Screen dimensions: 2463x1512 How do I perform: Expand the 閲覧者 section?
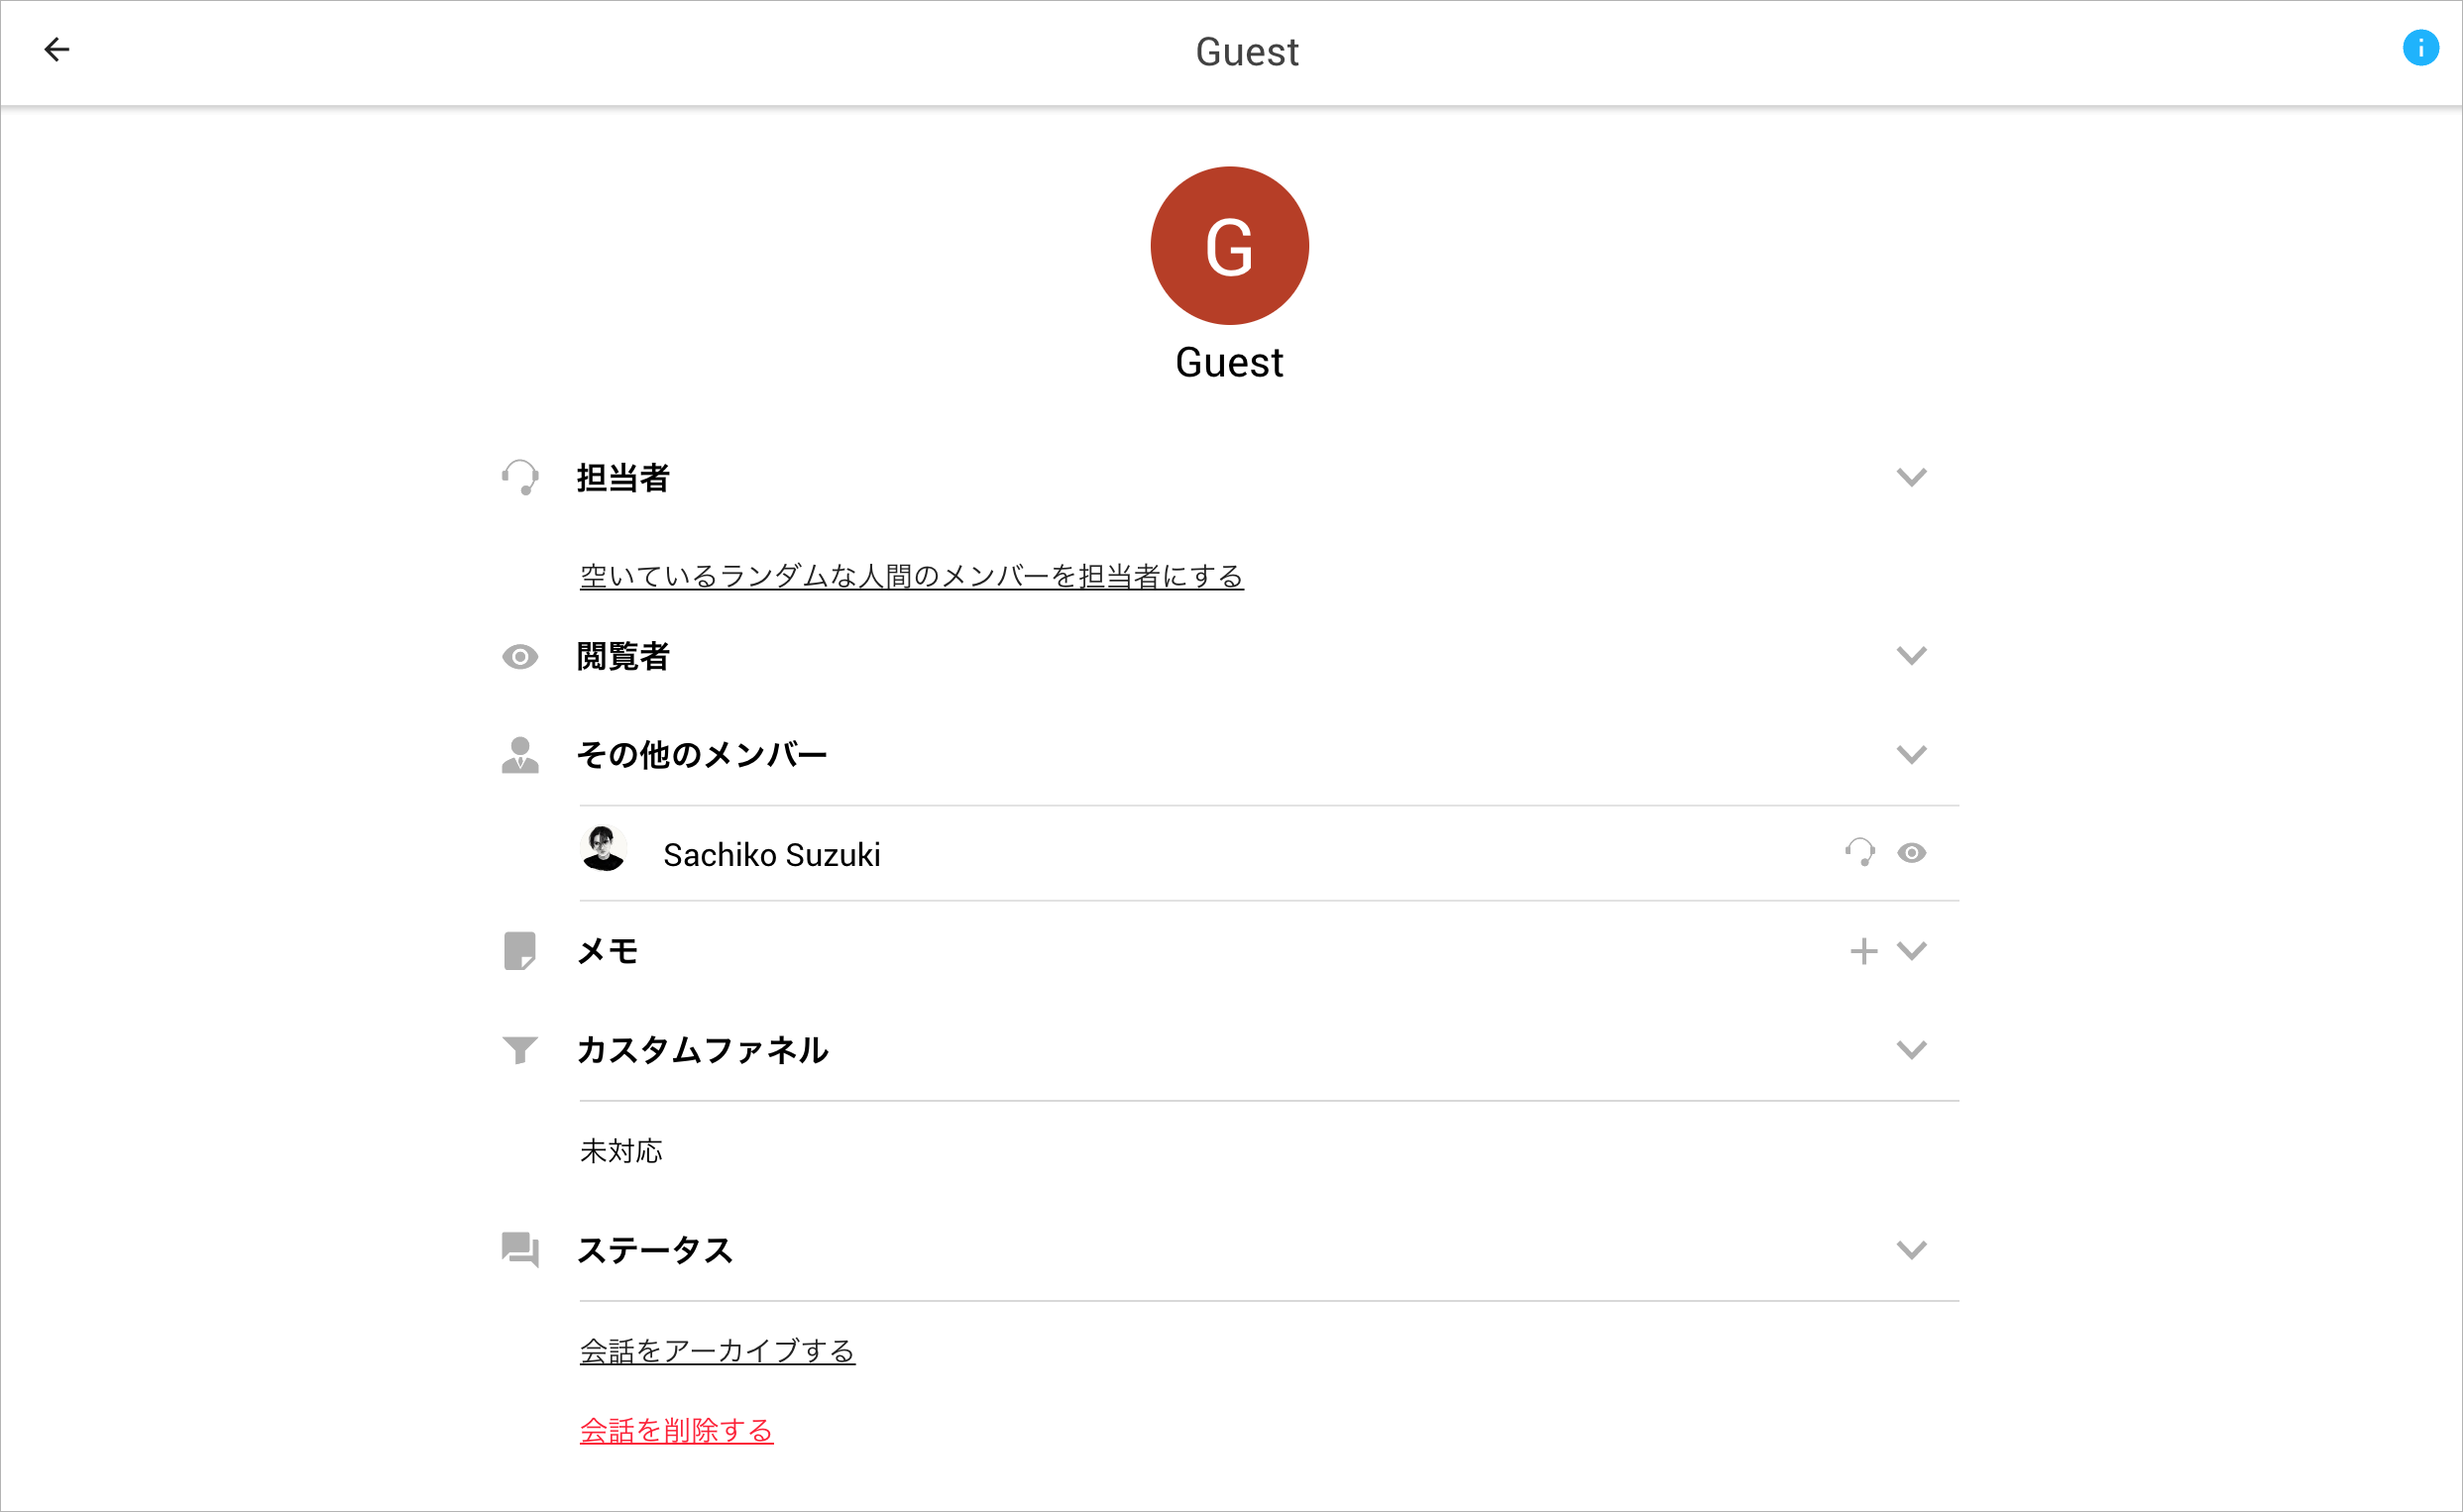[1912, 656]
